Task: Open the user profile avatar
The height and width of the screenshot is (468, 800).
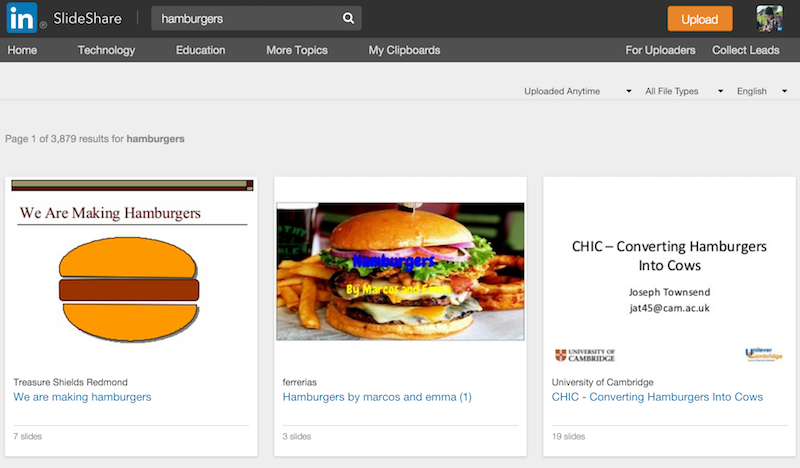Action: [x=769, y=18]
